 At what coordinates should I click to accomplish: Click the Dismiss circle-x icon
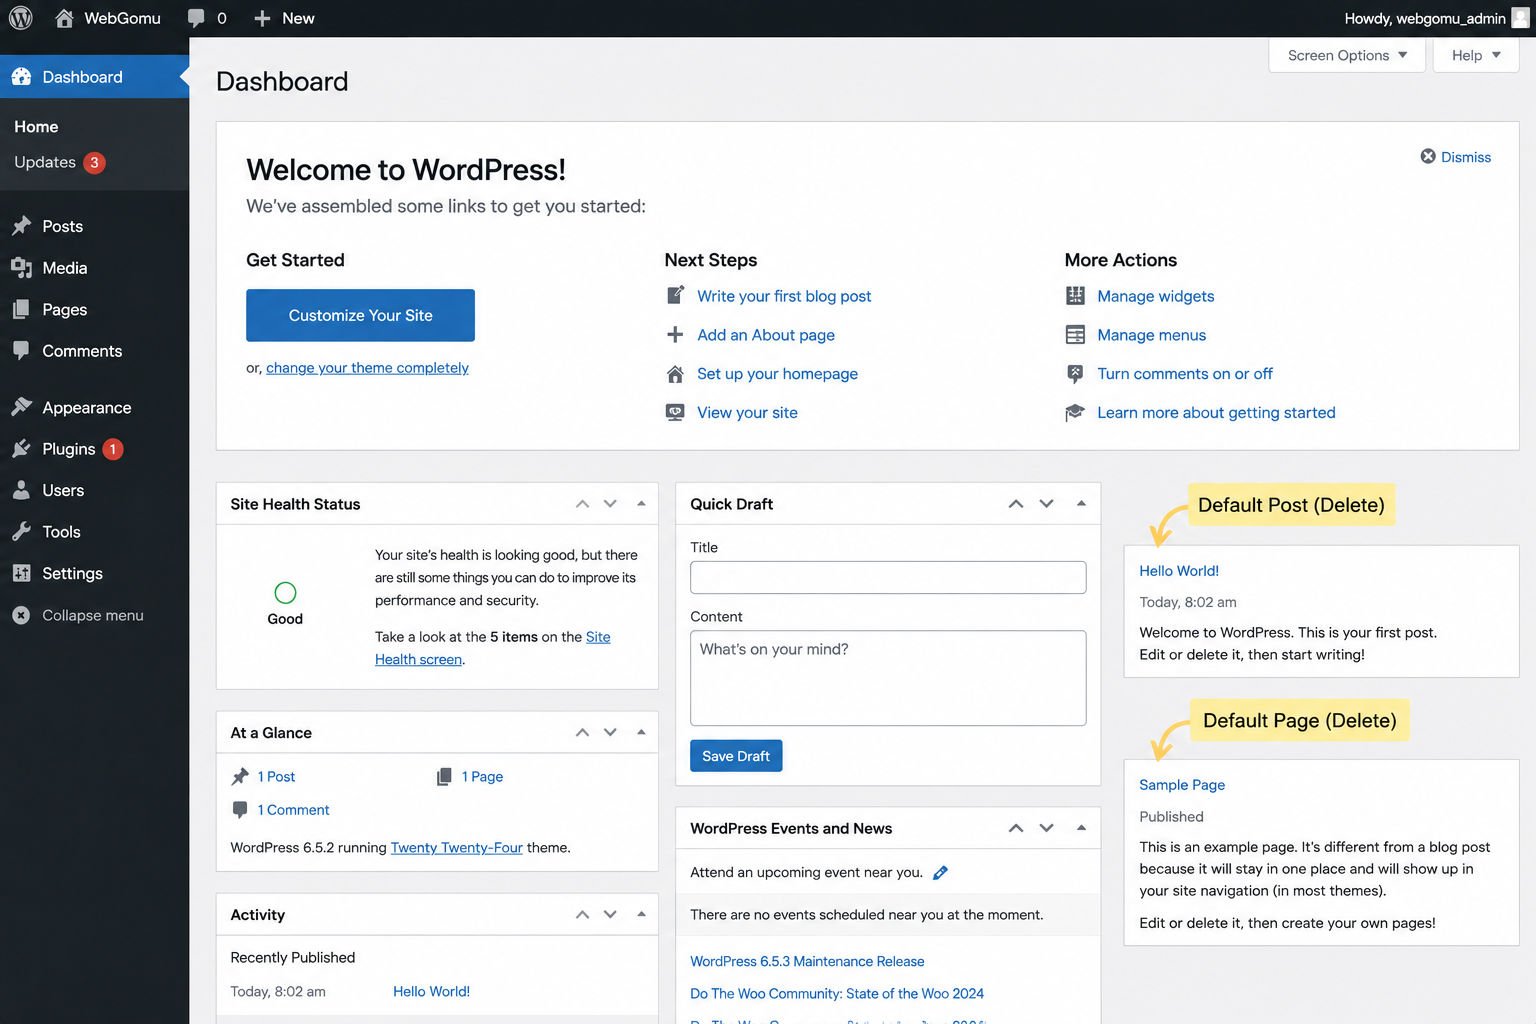tap(1428, 156)
